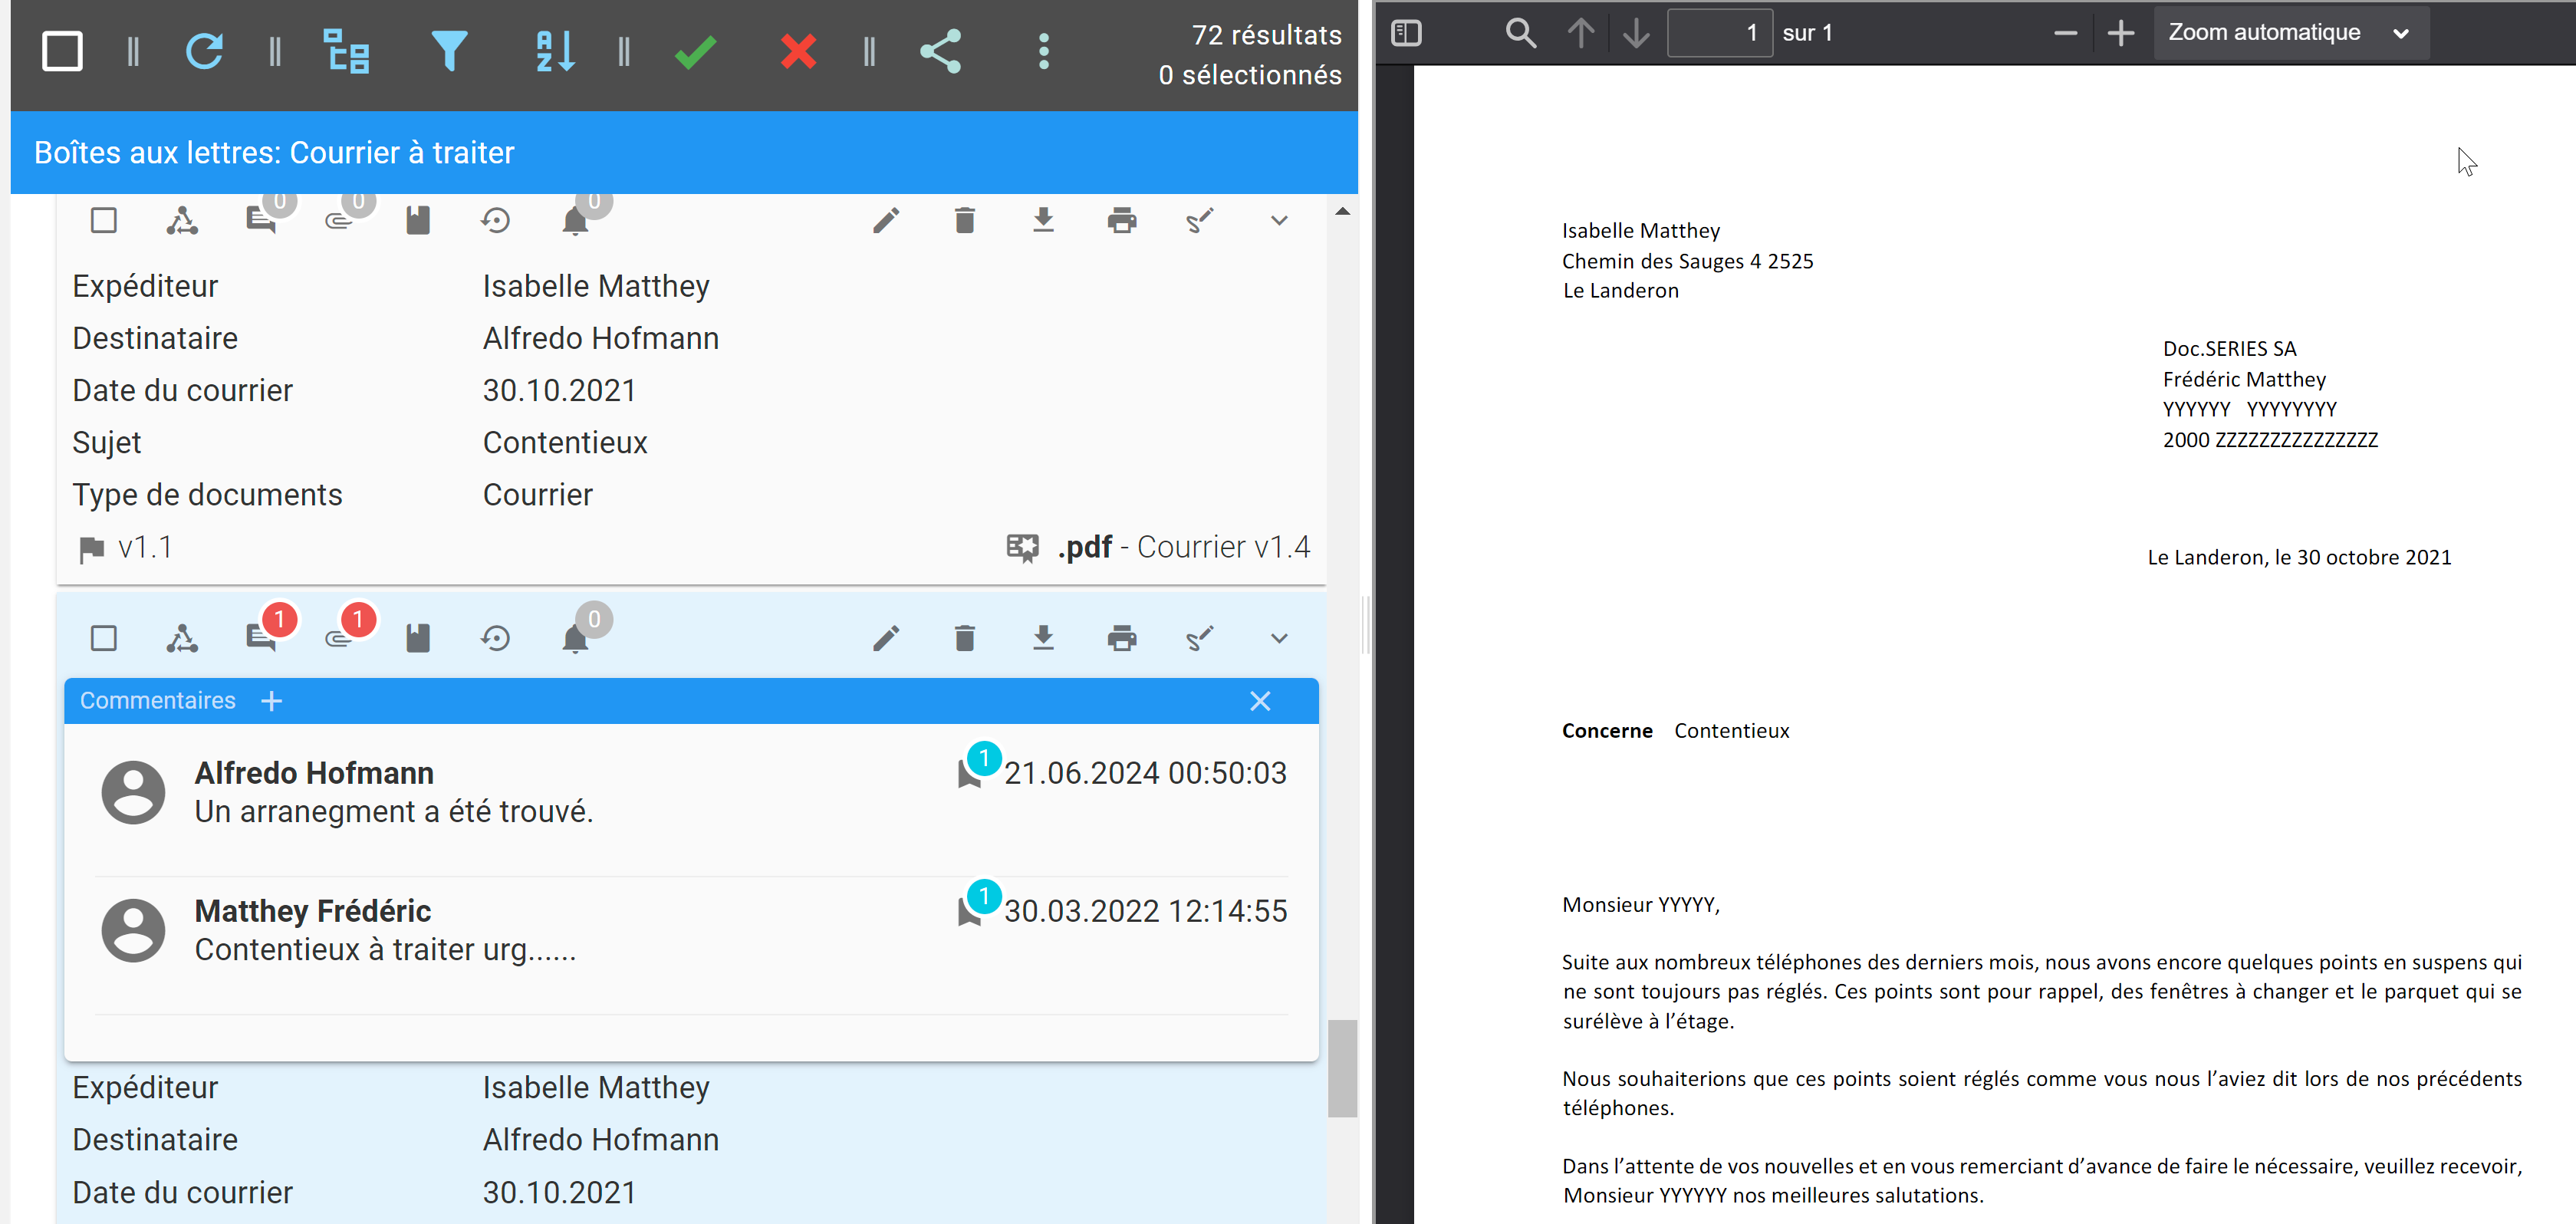2576x1224 pixels.
Task: Toggle the select-all checkbox in top toolbar
Action: point(62,51)
